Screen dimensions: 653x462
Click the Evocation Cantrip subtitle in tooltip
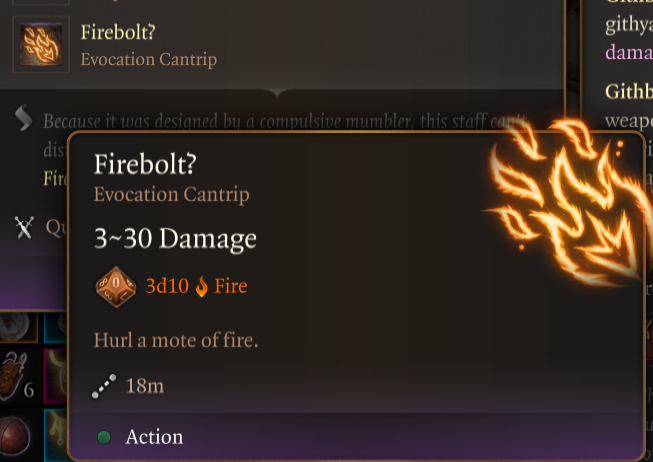[x=172, y=195]
